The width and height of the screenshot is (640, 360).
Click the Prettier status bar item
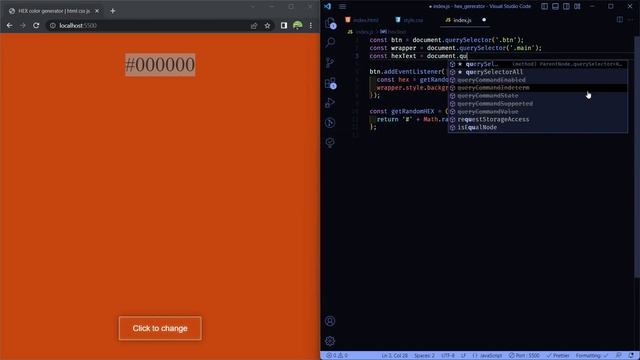tap(558, 356)
